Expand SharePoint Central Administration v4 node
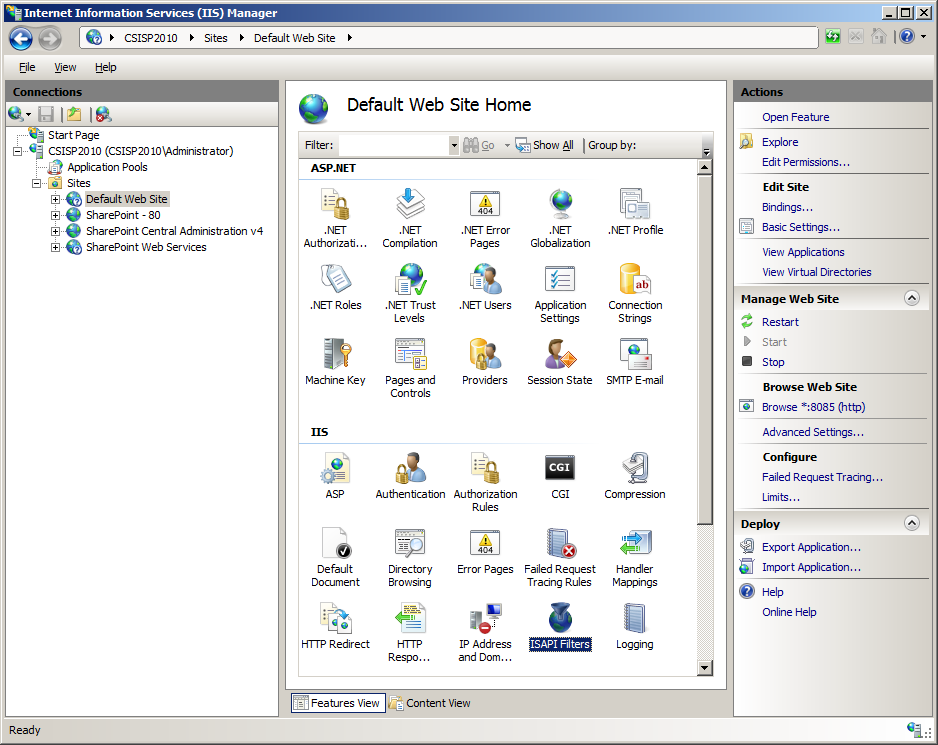938x745 pixels. coord(56,231)
